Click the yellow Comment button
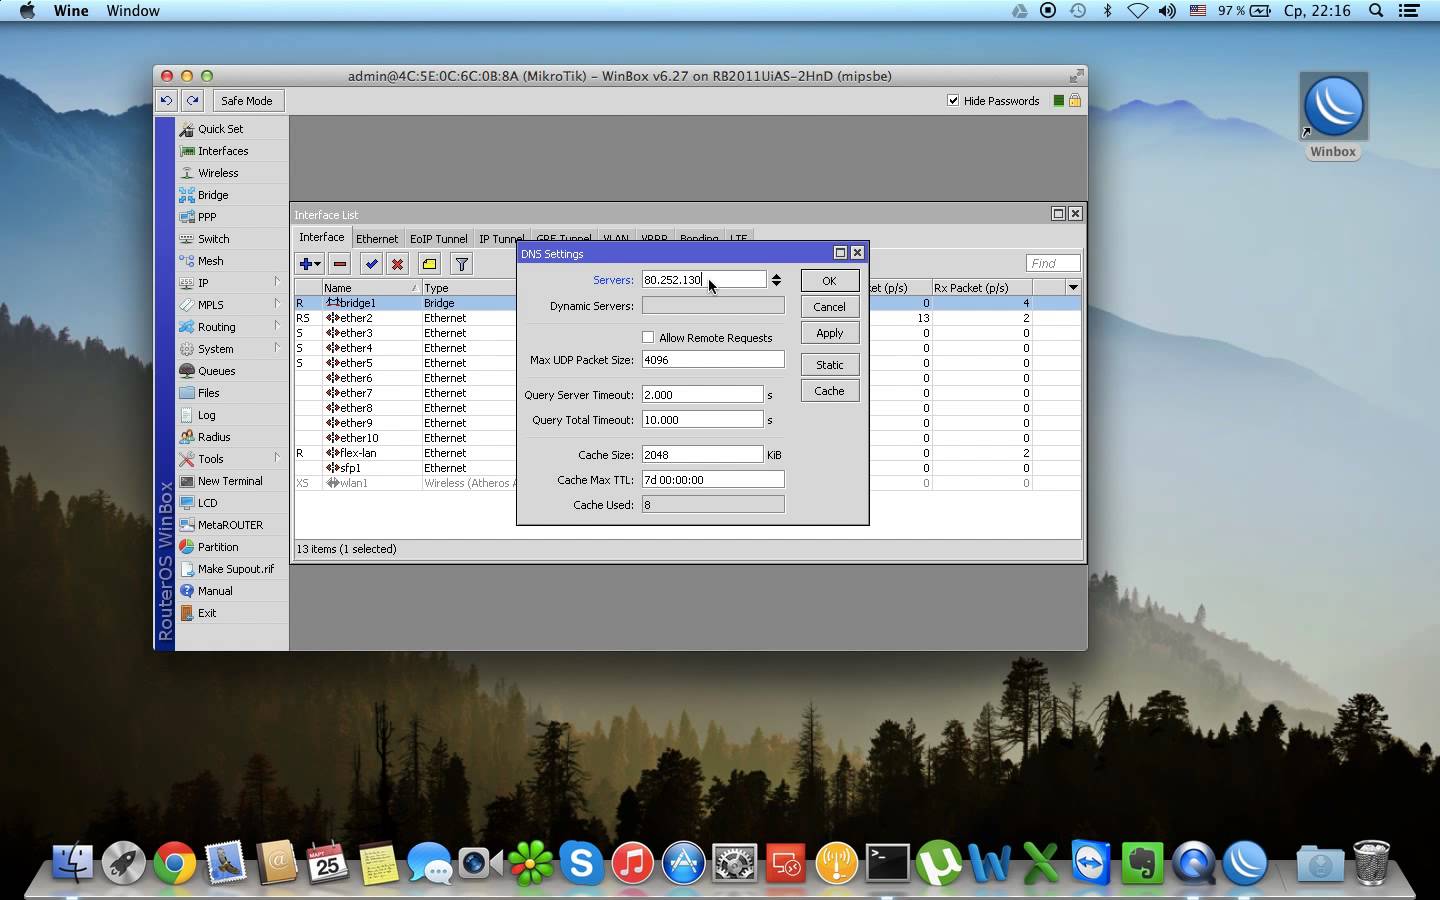 pyautogui.click(x=429, y=264)
